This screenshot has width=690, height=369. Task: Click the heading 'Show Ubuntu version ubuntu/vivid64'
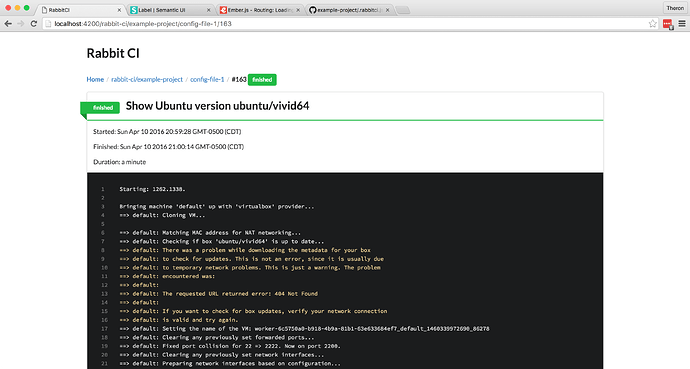[x=217, y=106]
